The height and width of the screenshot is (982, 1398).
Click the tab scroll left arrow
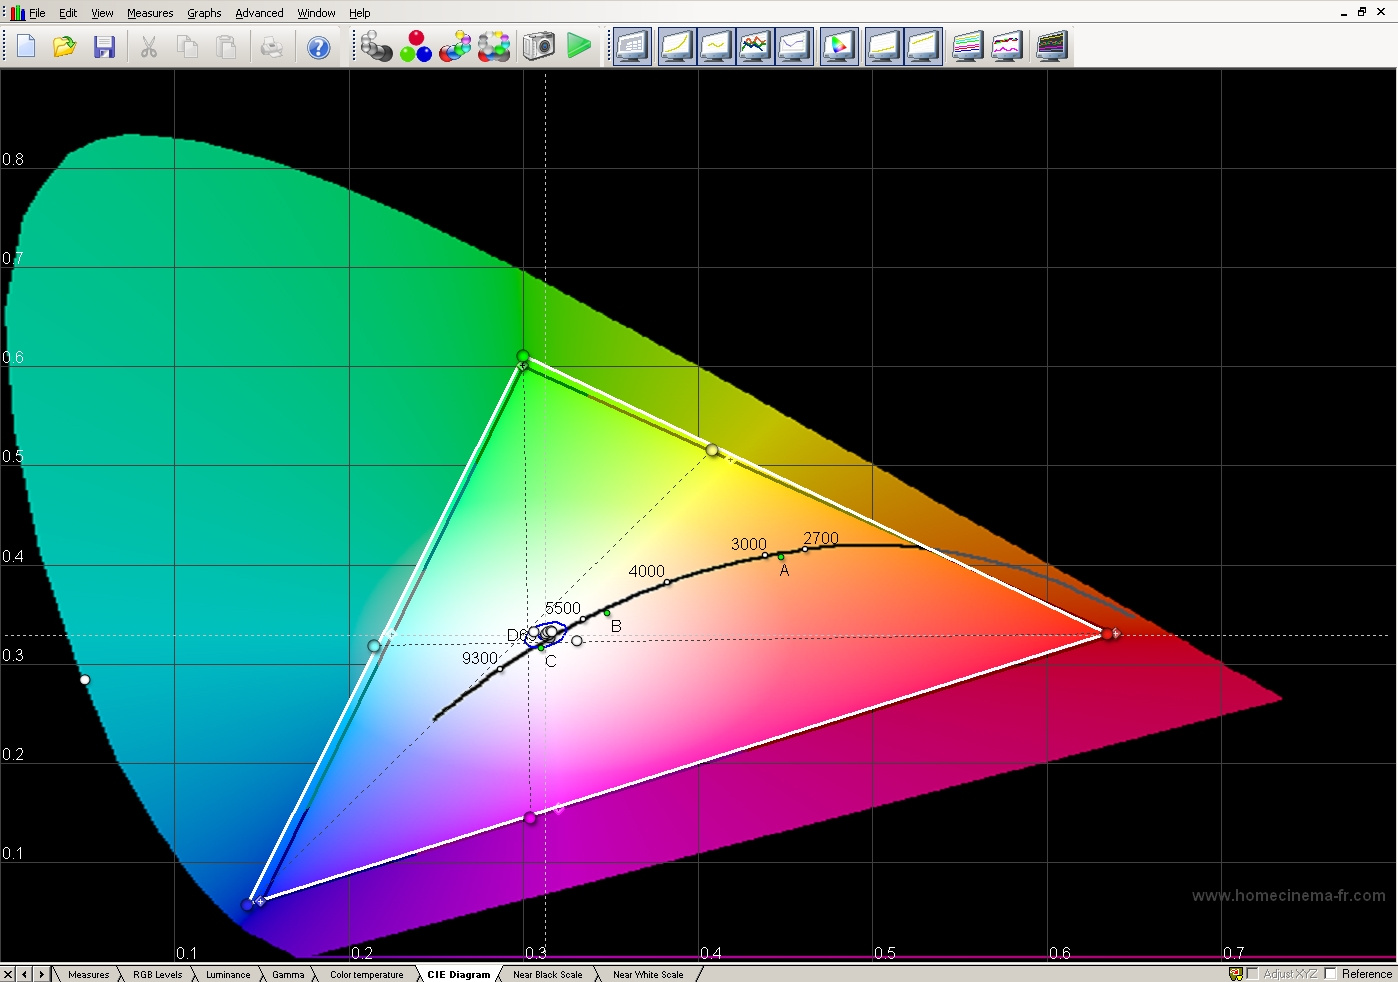tap(24, 974)
